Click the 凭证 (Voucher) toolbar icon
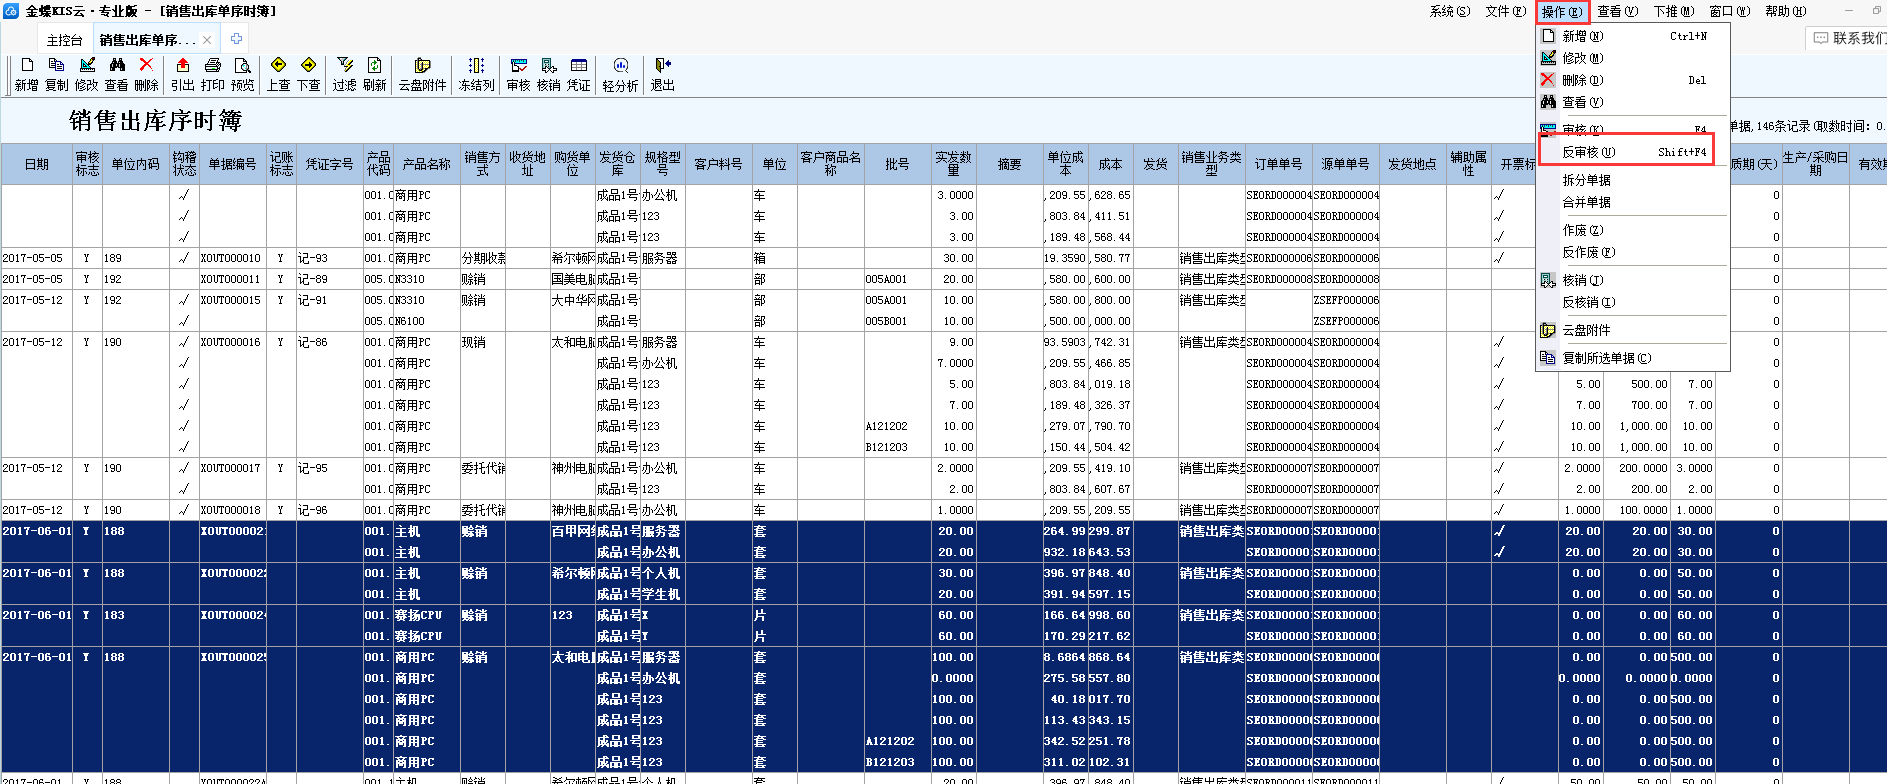 click(x=578, y=74)
